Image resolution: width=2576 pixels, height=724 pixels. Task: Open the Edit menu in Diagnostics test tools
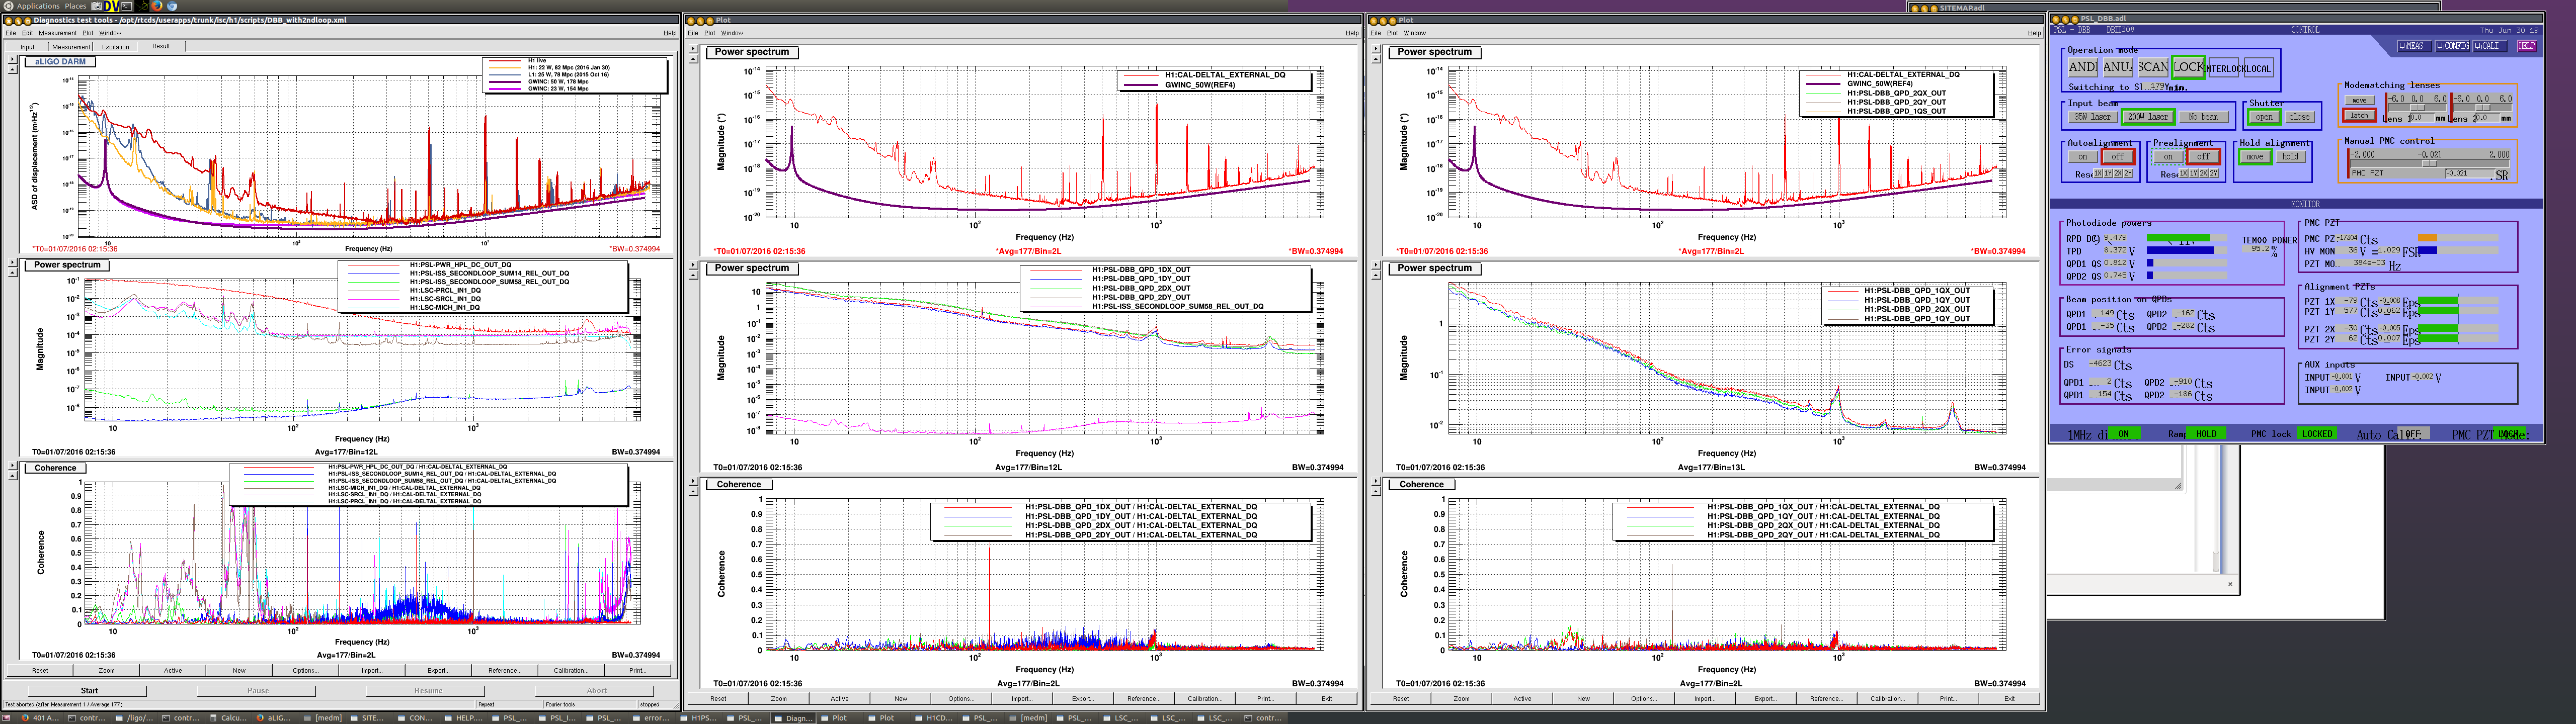(x=27, y=33)
